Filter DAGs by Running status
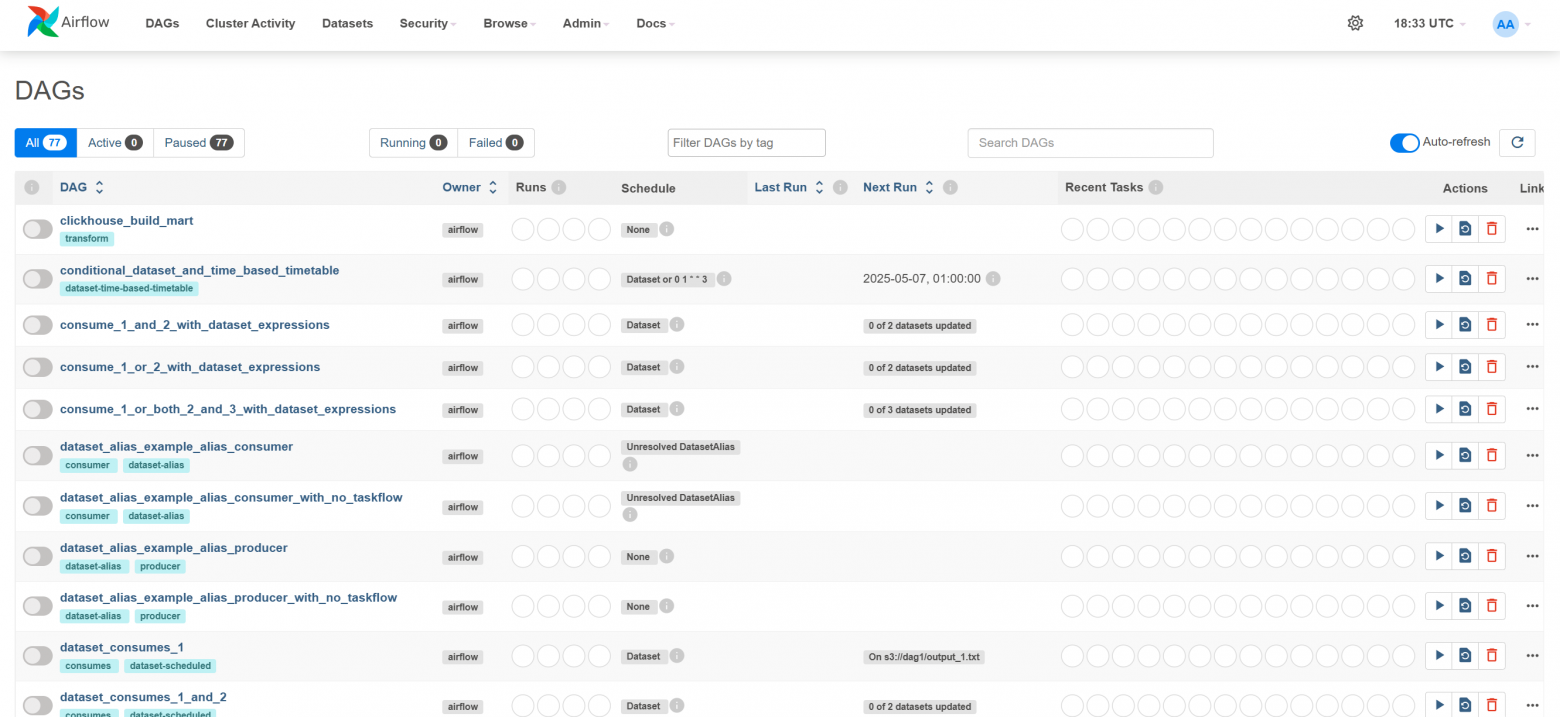The image size is (1560, 717). [x=413, y=143]
